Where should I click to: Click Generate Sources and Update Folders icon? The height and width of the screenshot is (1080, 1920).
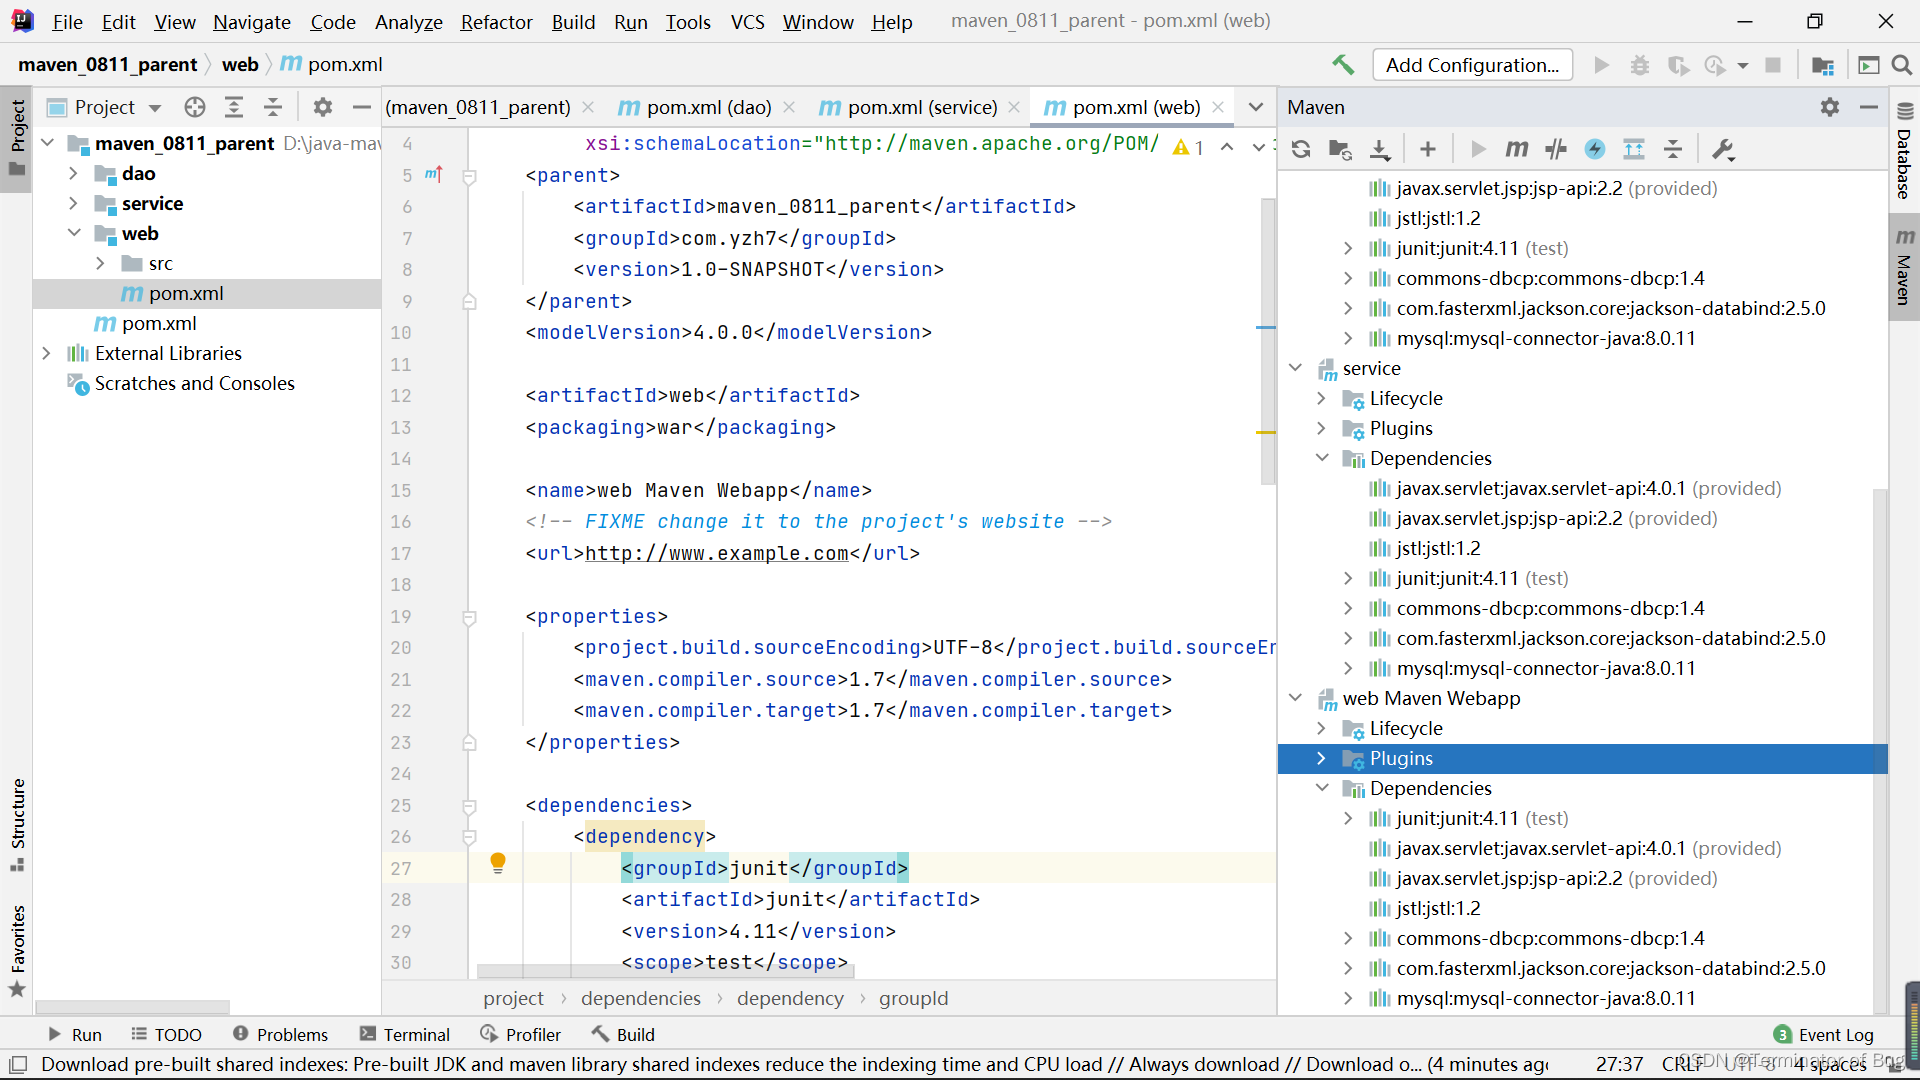coord(1340,149)
